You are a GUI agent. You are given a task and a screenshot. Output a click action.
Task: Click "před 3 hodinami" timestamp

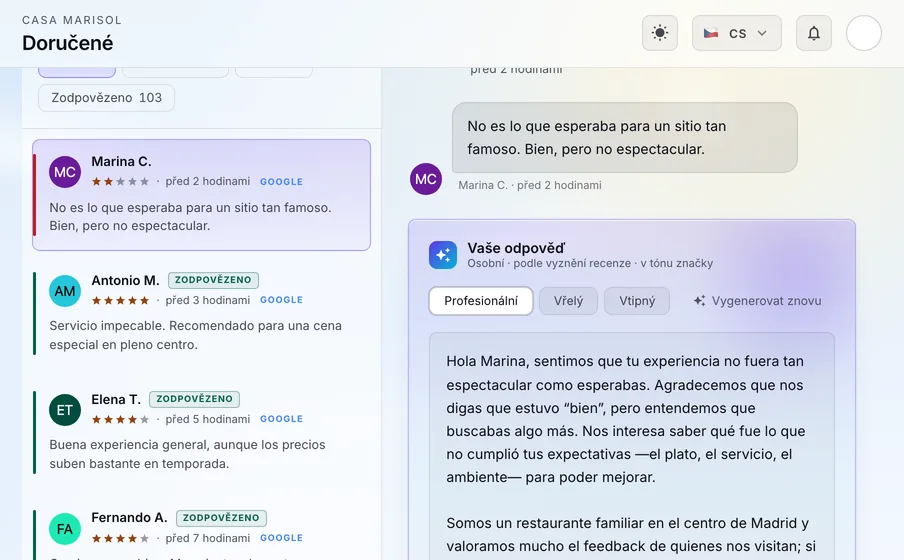pos(208,300)
